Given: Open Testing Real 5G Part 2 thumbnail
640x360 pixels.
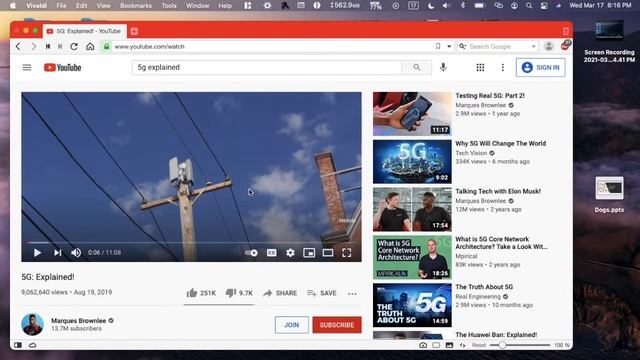Looking at the screenshot, I should [x=412, y=114].
